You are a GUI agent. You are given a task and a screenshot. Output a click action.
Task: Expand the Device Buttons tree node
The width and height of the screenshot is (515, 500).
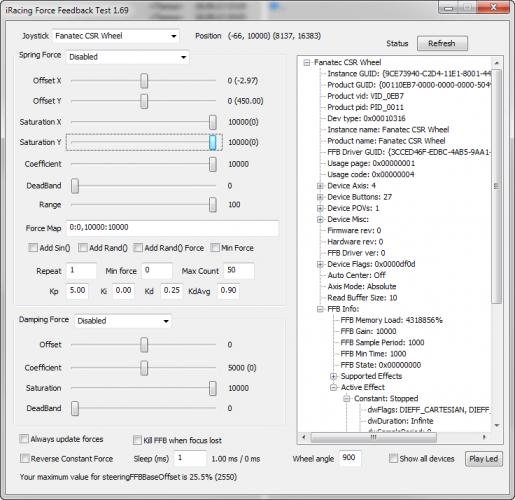(x=320, y=197)
